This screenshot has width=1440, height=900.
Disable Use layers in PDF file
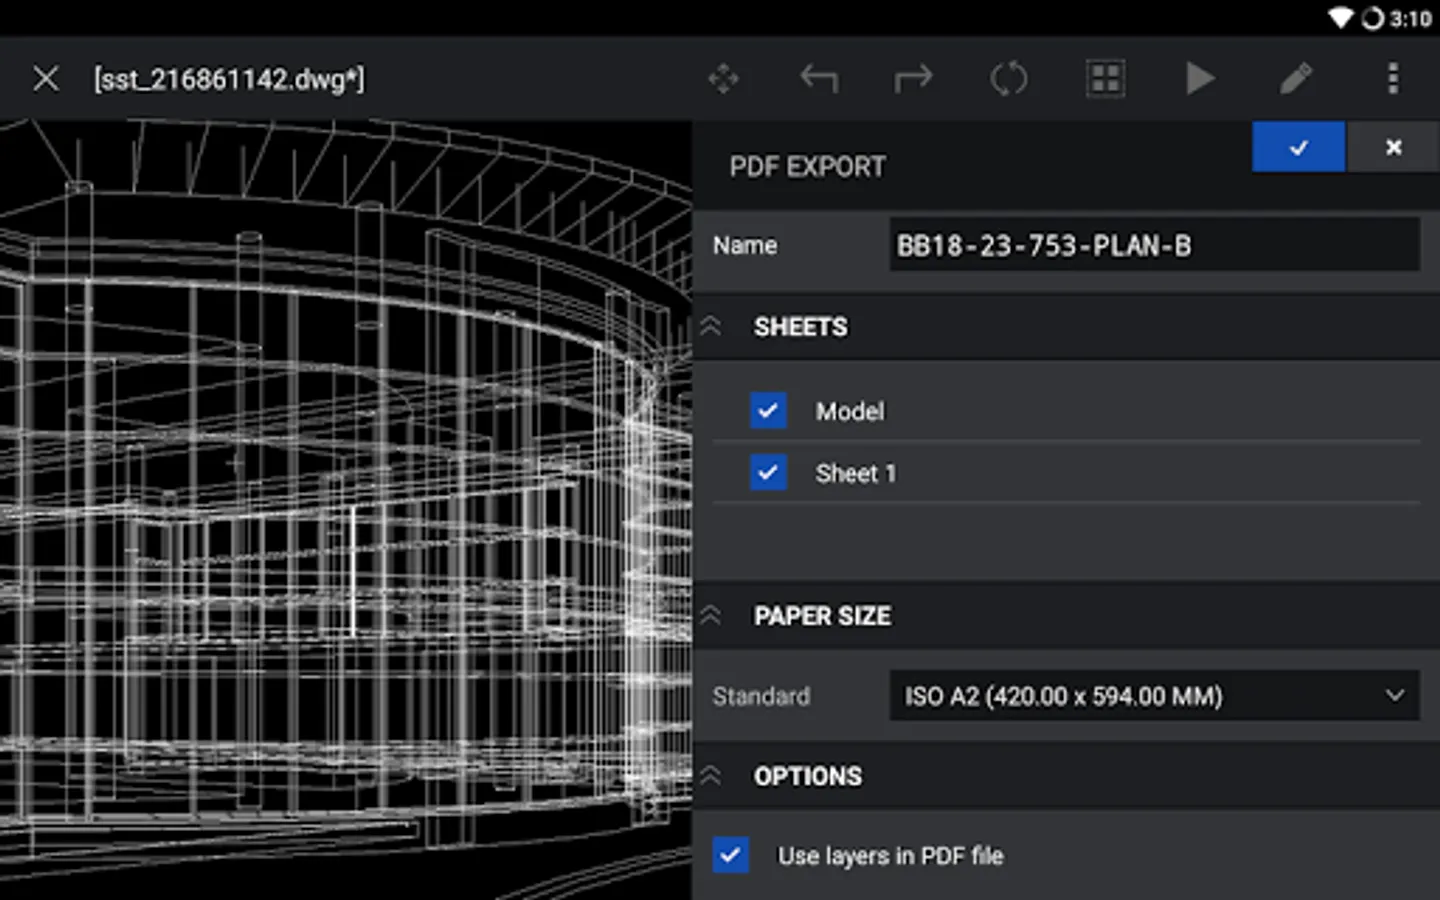coord(731,855)
